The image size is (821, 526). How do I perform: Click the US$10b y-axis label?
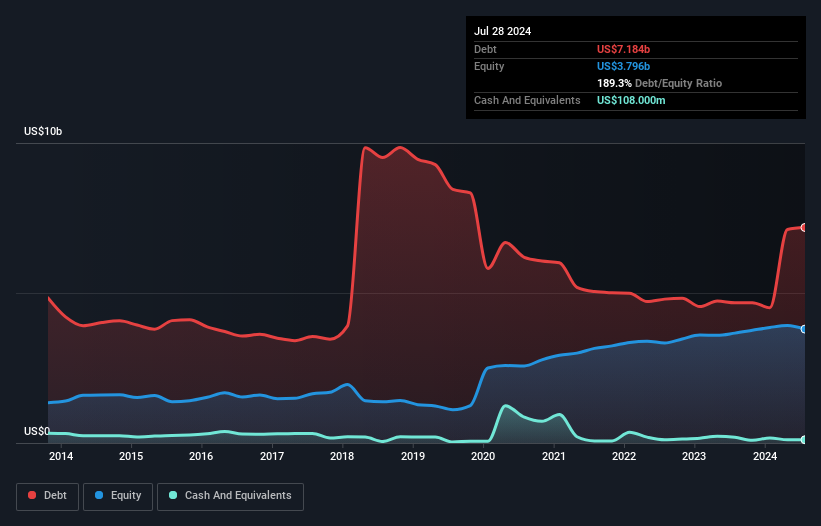(x=43, y=131)
